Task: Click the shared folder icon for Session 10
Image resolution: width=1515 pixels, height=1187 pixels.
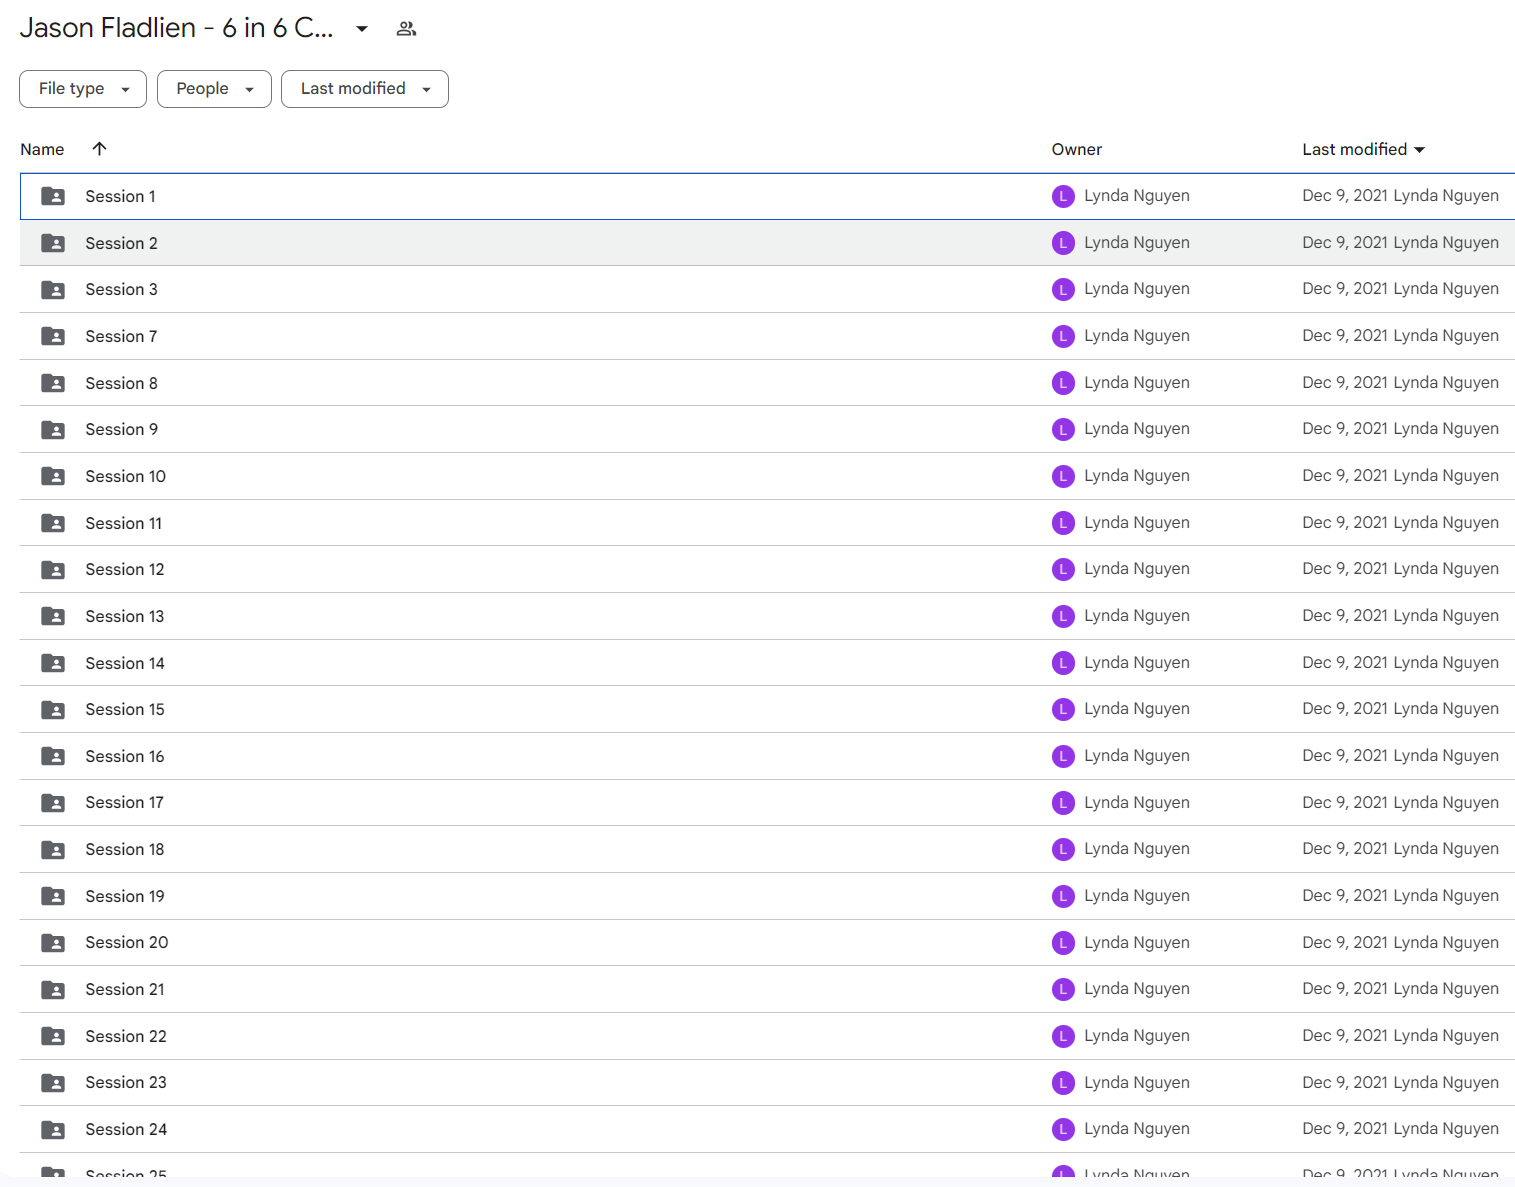Action: coord(53,476)
